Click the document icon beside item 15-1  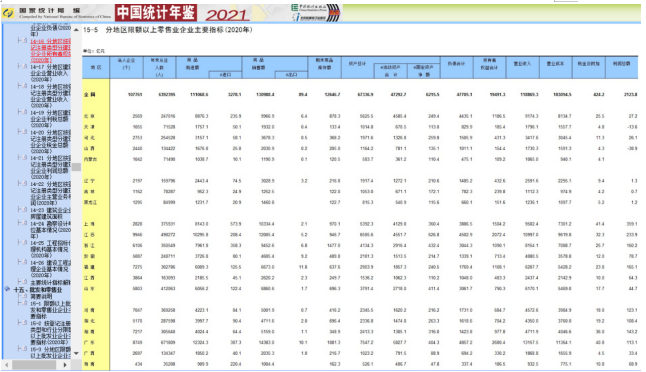(x=24, y=303)
